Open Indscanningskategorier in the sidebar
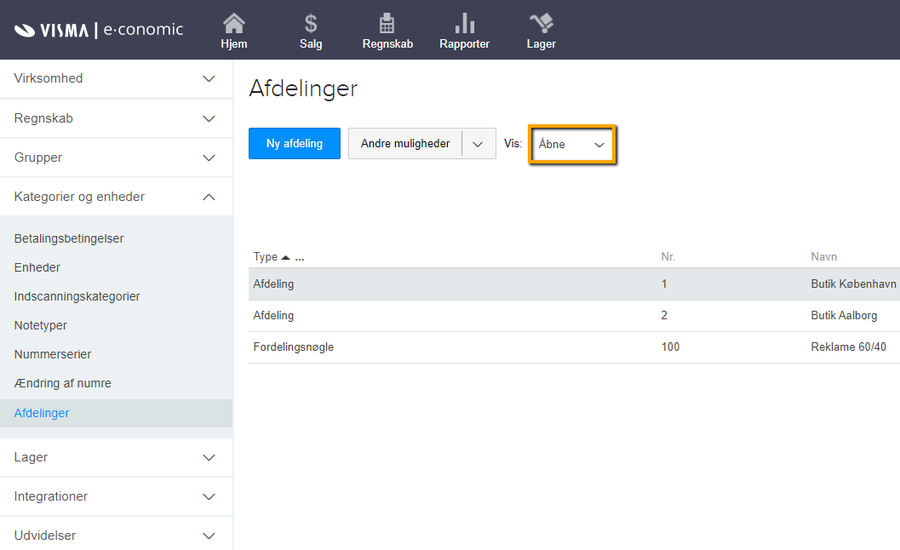The height and width of the screenshot is (550, 900). tap(77, 296)
